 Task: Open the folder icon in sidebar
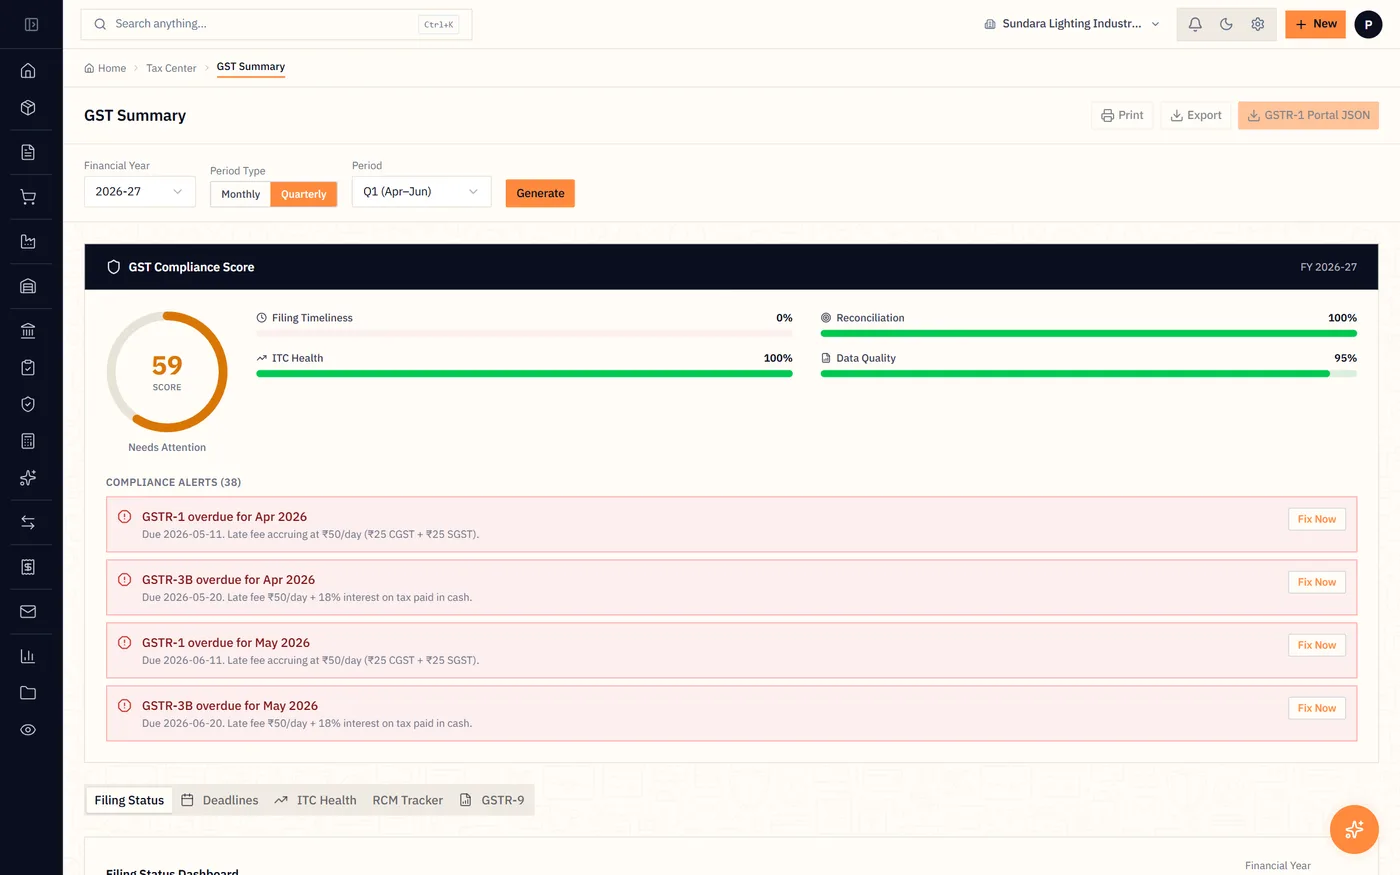coord(28,693)
